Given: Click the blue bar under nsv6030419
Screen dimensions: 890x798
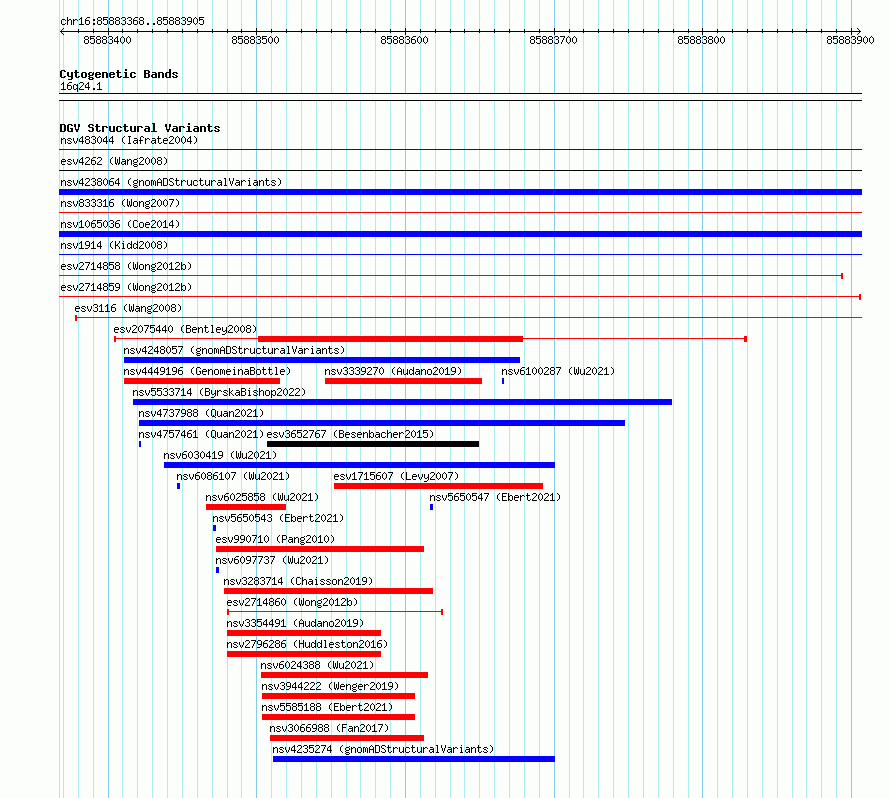Looking at the screenshot, I should pyautogui.click(x=359, y=465).
